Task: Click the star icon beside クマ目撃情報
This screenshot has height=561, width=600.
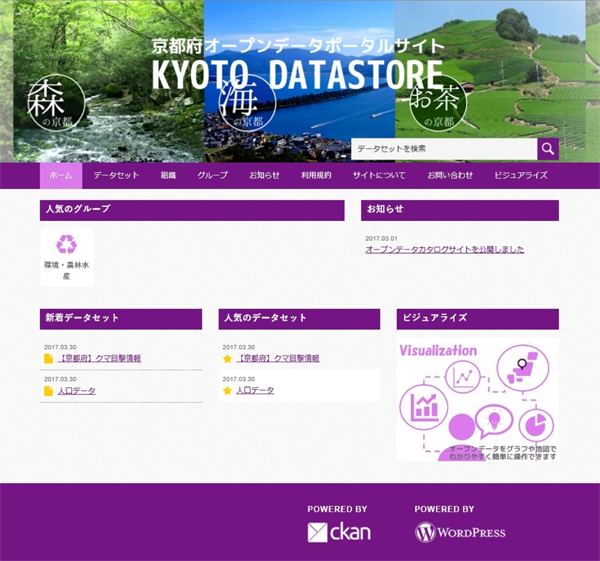Action: (227, 359)
